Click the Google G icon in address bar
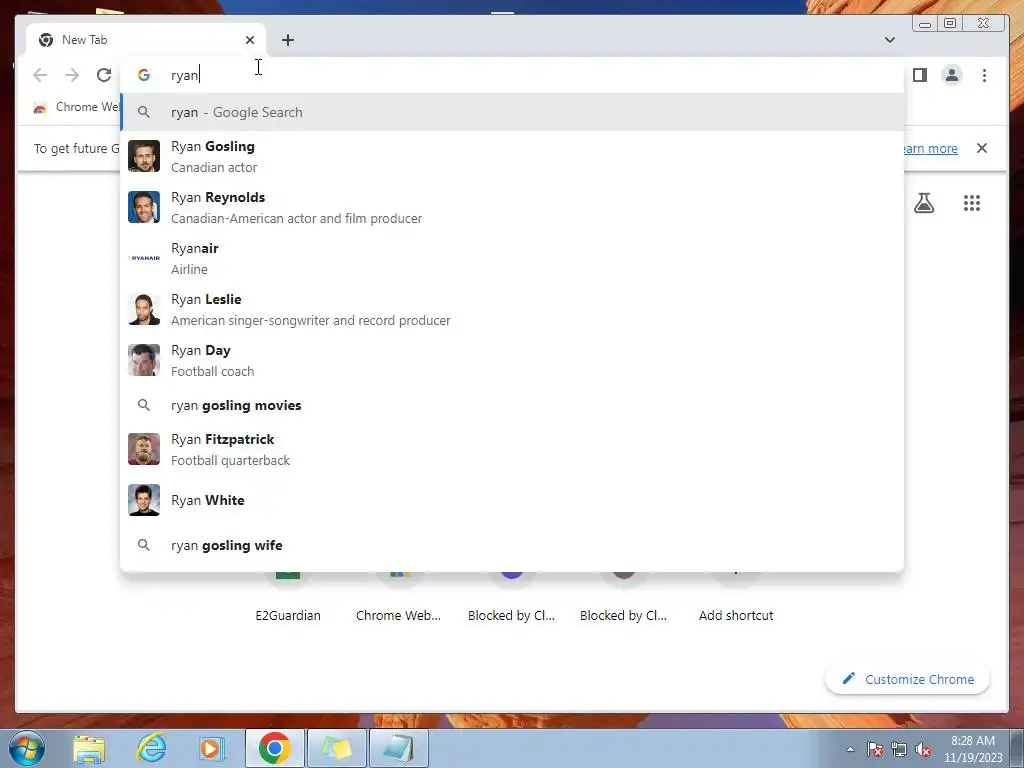This screenshot has width=1024, height=768. (x=144, y=75)
